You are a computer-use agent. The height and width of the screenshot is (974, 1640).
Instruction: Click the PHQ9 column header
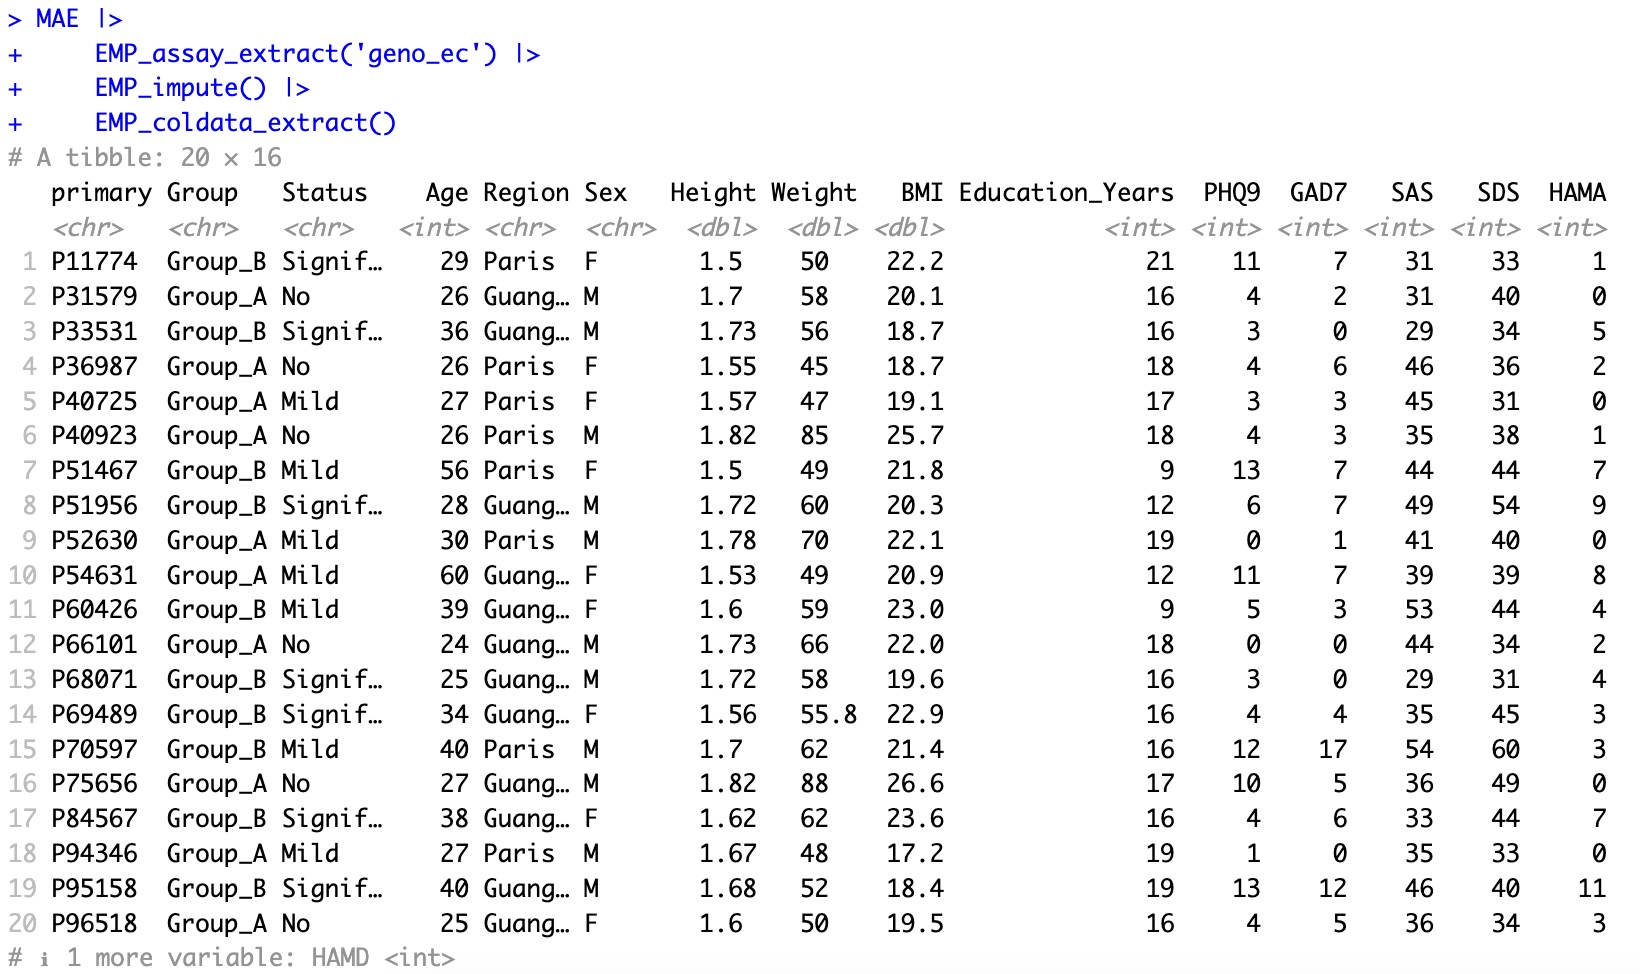click(1231, 192)
